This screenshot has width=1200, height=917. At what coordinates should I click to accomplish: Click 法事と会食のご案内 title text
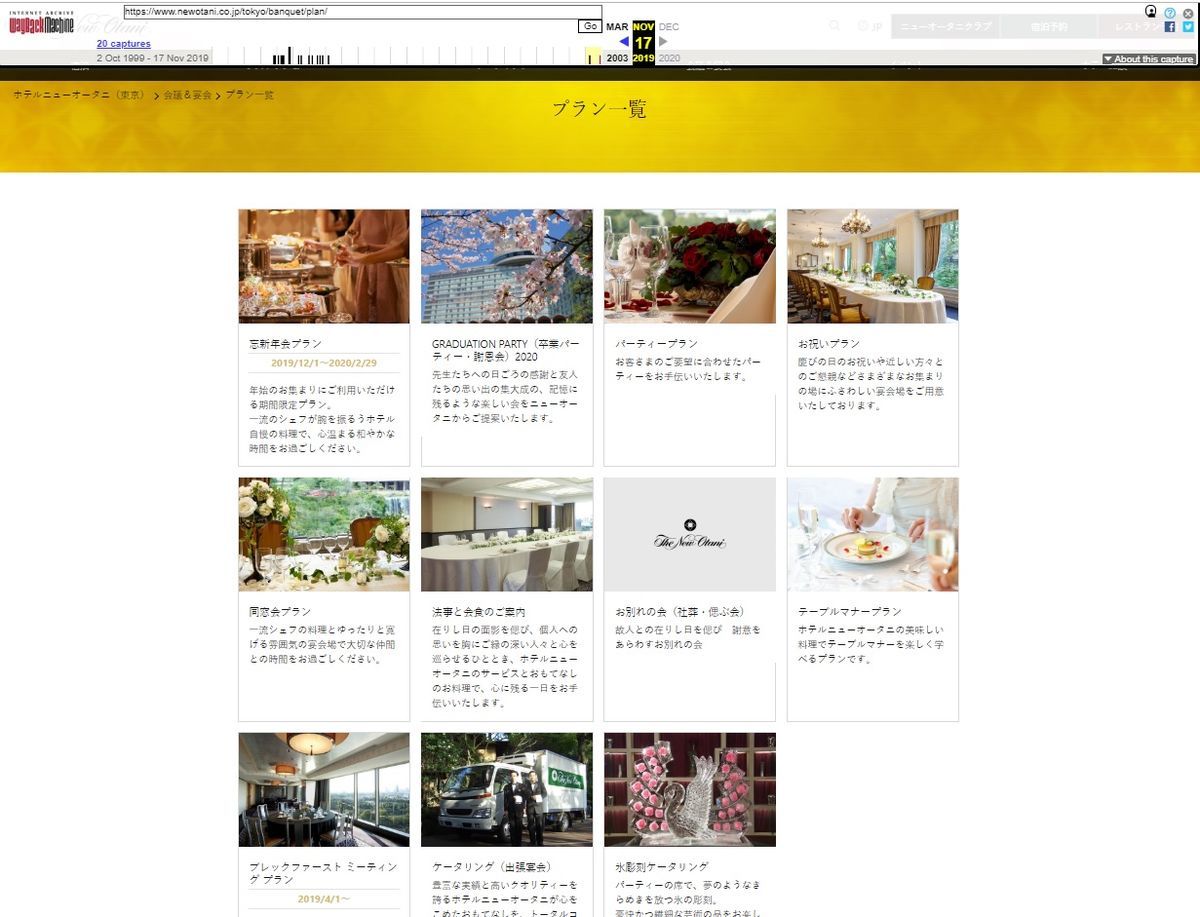pyautogui.click(x=479, y=611)
